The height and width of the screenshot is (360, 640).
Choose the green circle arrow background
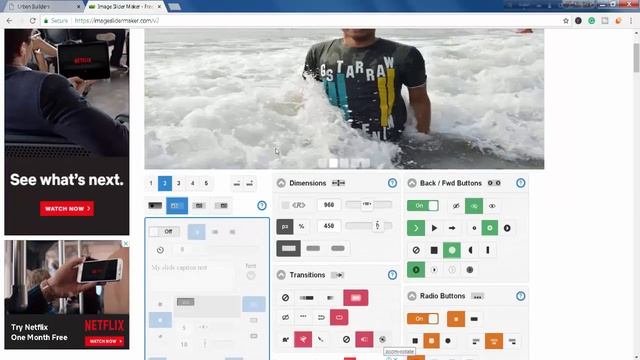coord(452,250)
